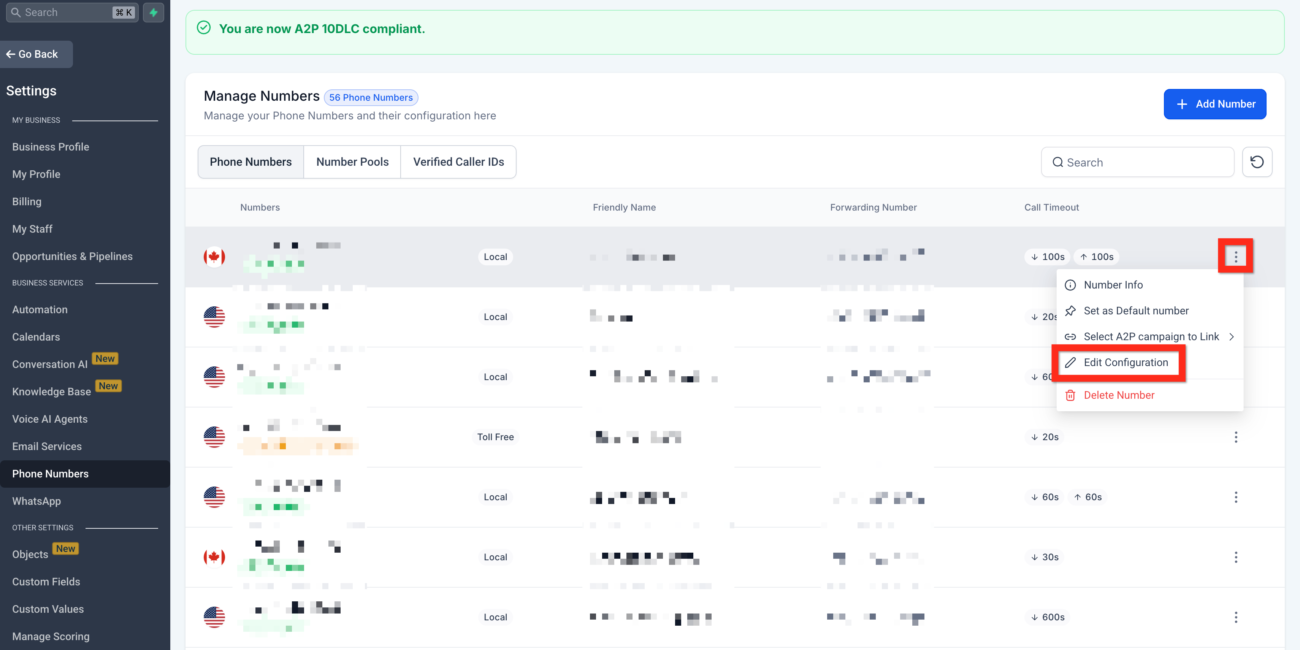
Task: Go to Business Profile settings
Action: (50, 147)
